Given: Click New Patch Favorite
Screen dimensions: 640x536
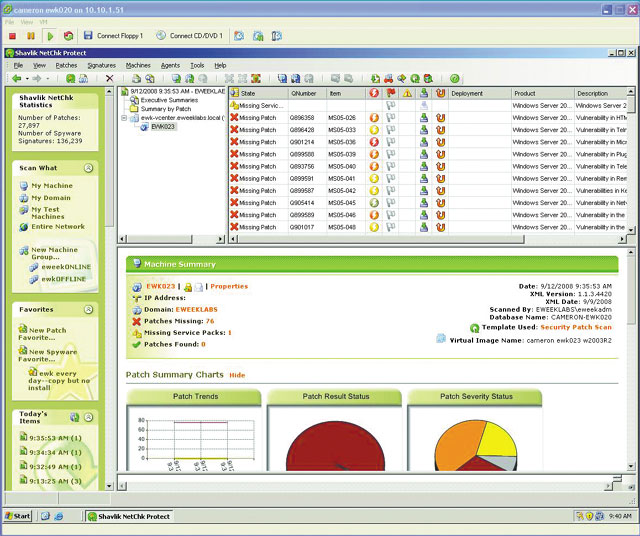Looking at the screenshot, I should [x=42, y=334].
